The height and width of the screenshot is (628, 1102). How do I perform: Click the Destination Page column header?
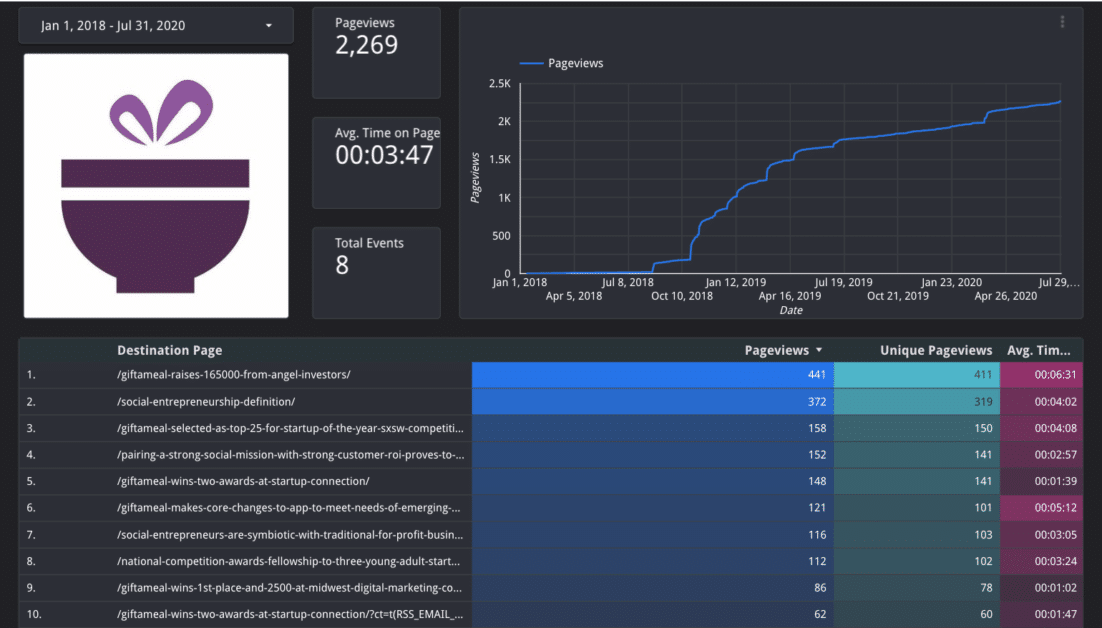tap(169, 350)
